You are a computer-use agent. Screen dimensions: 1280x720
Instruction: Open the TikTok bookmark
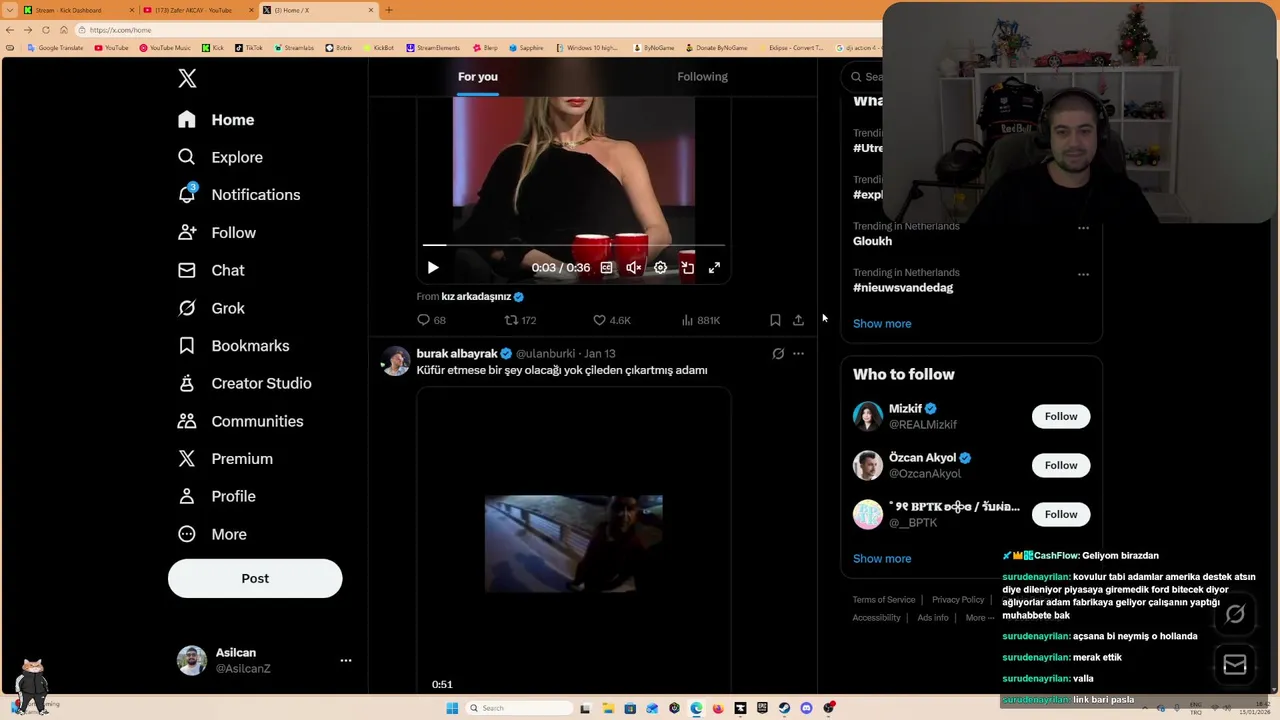pyautogui.click(x=249, y=48)
